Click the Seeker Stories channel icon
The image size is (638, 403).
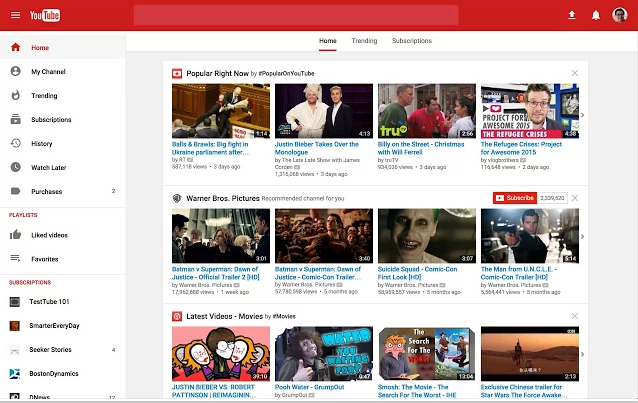pyautogui.click(x=15, y=350)
